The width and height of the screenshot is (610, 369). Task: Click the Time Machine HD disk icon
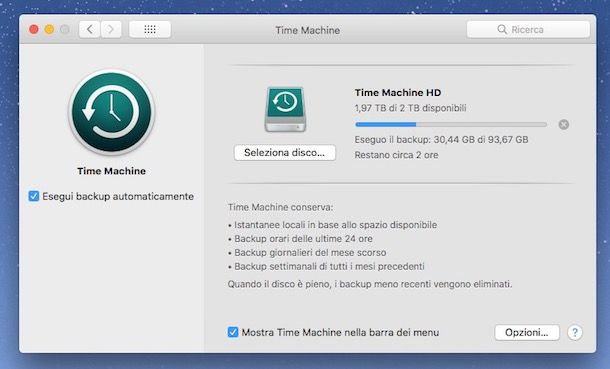[x=285, y=110]
